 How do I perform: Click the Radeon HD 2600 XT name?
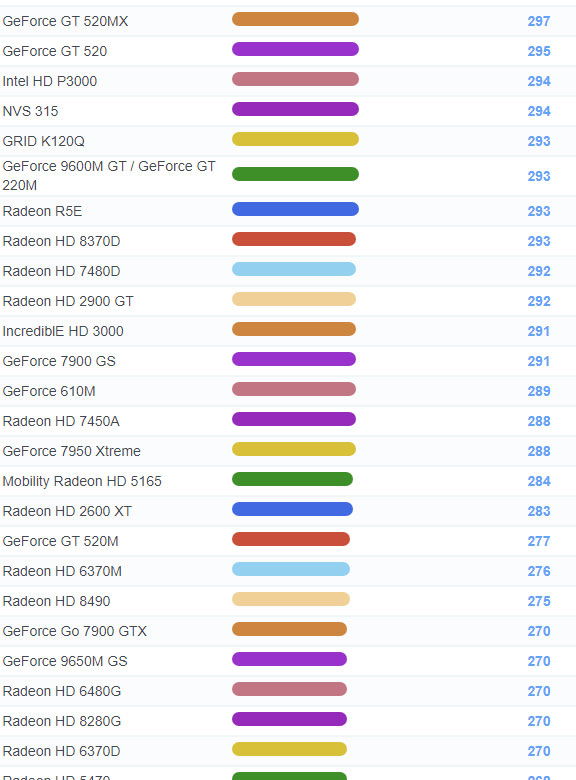(x=67, y=511)
